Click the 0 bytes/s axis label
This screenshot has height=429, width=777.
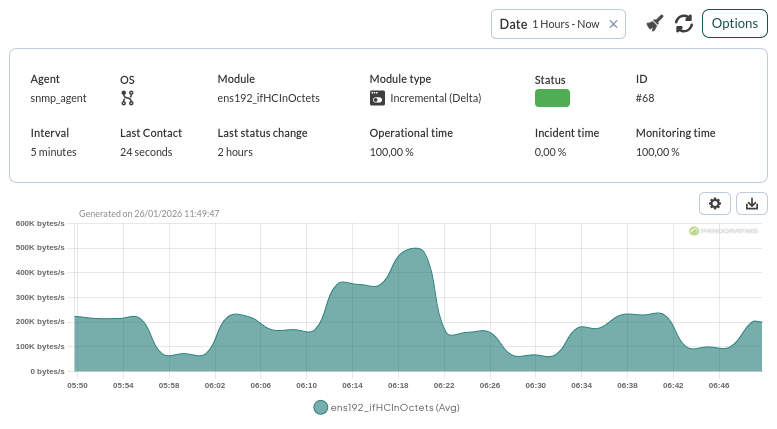[x=48, y=371]
